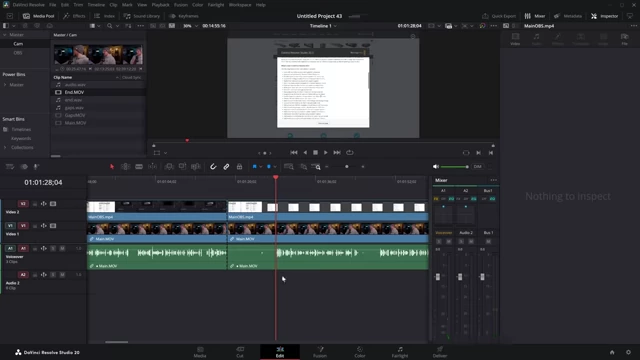The image size is (640, 360).
Task: Add a blue flag to the clip
Action: tap(255, 167)
